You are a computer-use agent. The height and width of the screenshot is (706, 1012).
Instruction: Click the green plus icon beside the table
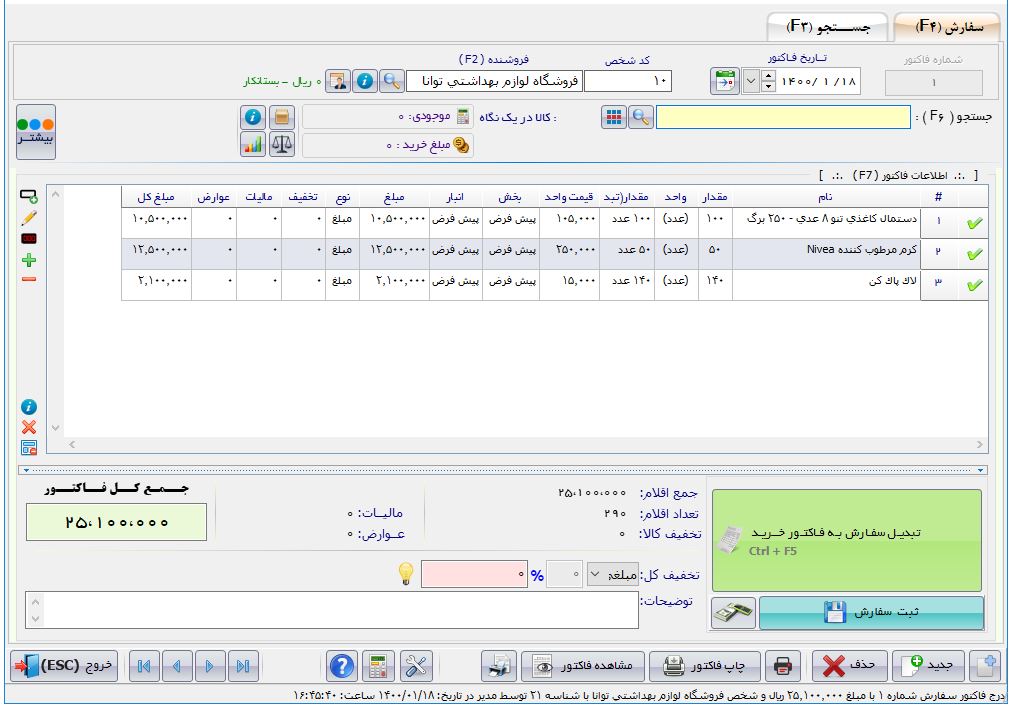[x=29, y=259]
